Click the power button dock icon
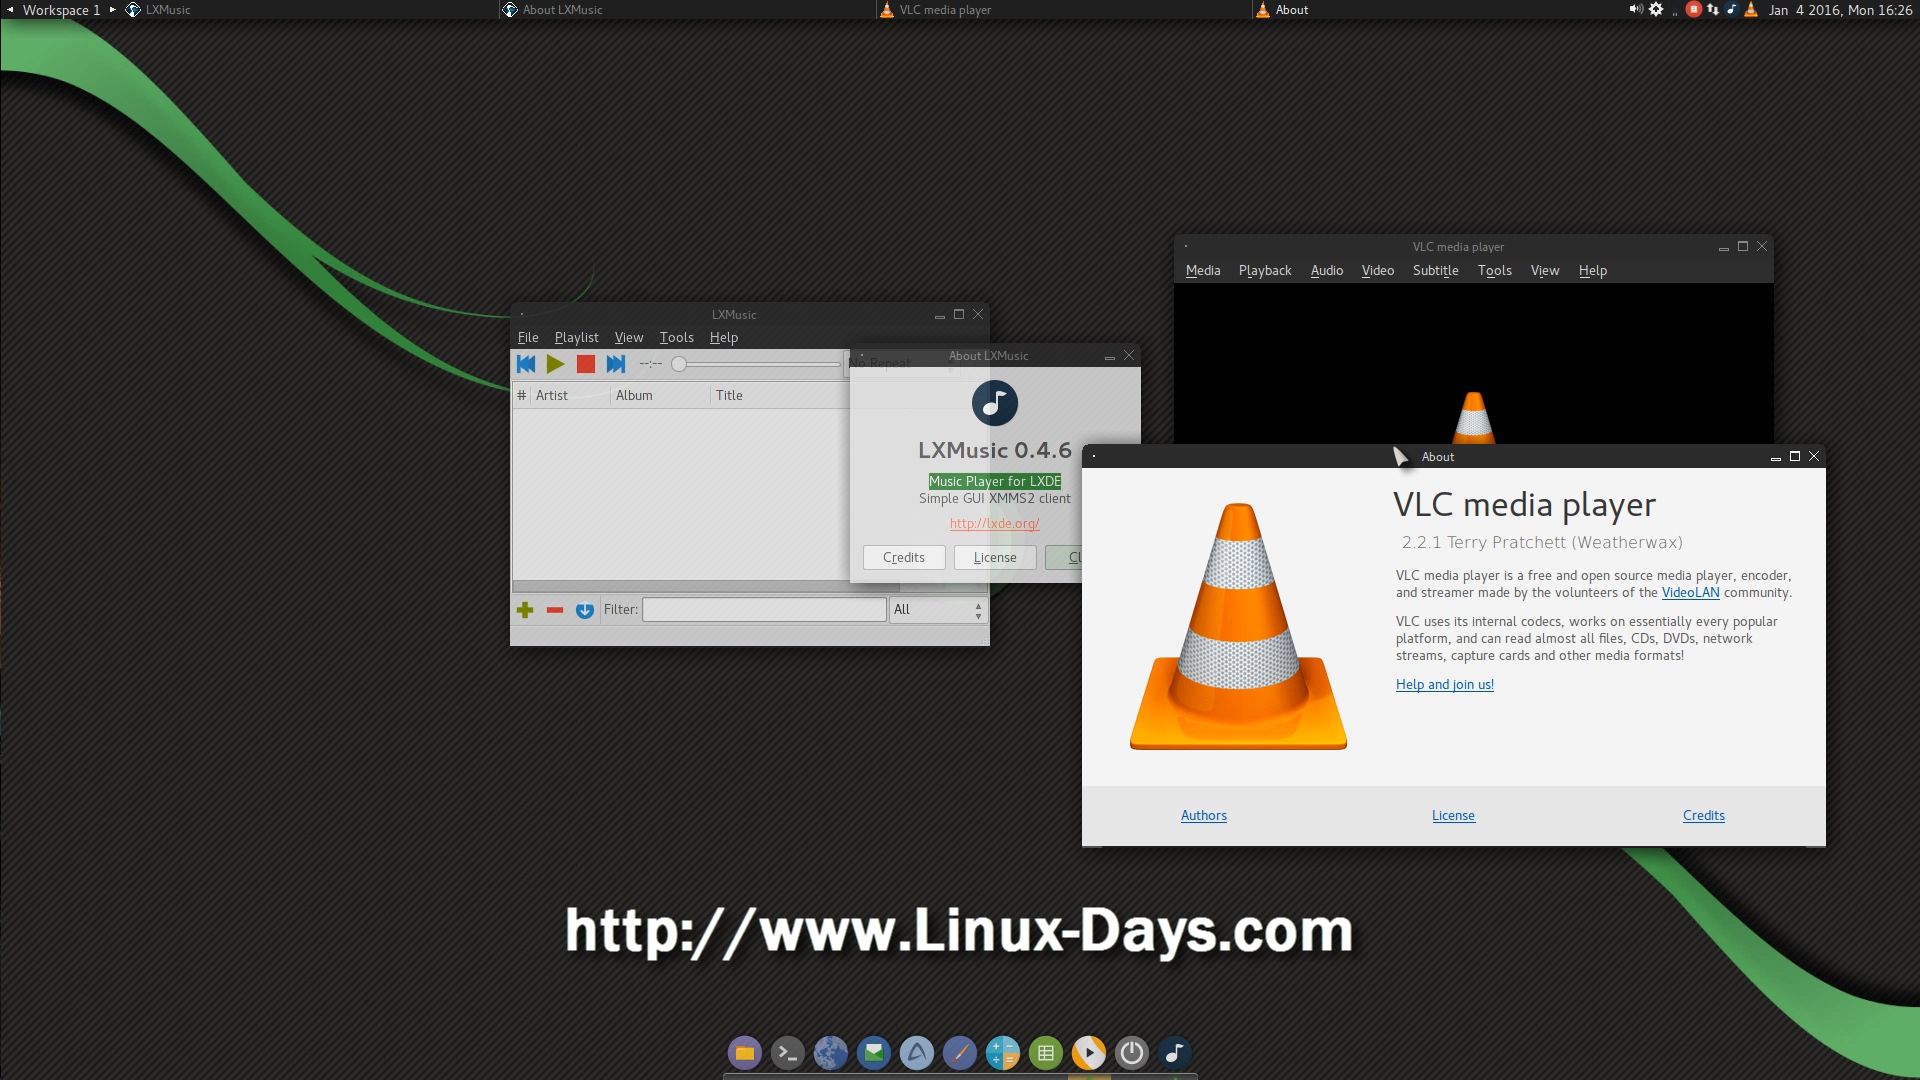Image resolution: width=1920 pixels, height=1080 pixels. click(x=1132, y=1052)
